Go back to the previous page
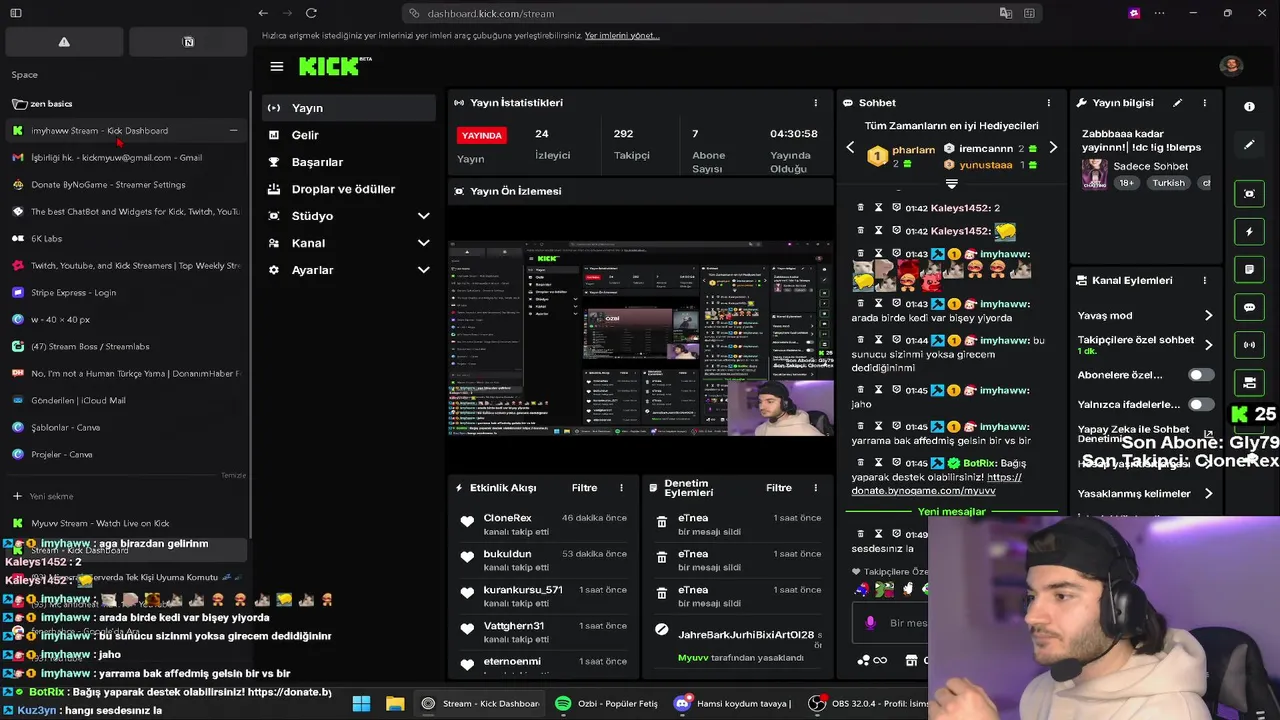 [x=263, y=13]
